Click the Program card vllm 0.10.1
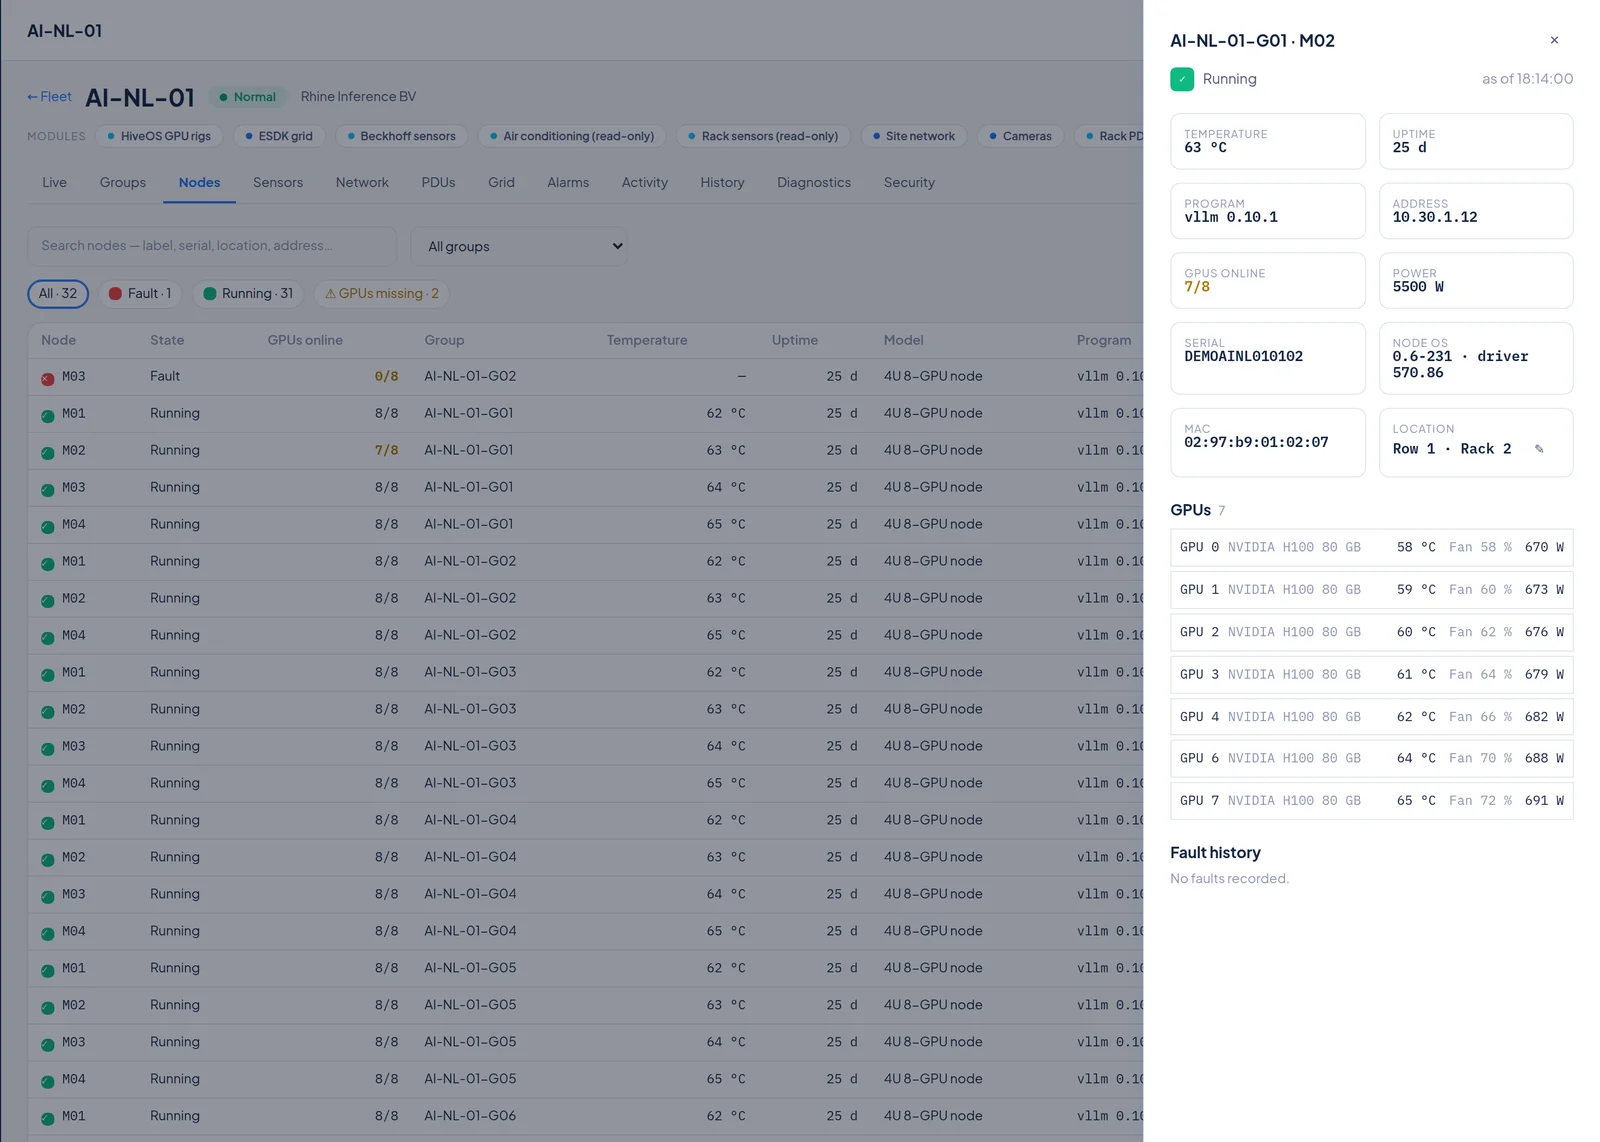 click(x=1268, y=211)
